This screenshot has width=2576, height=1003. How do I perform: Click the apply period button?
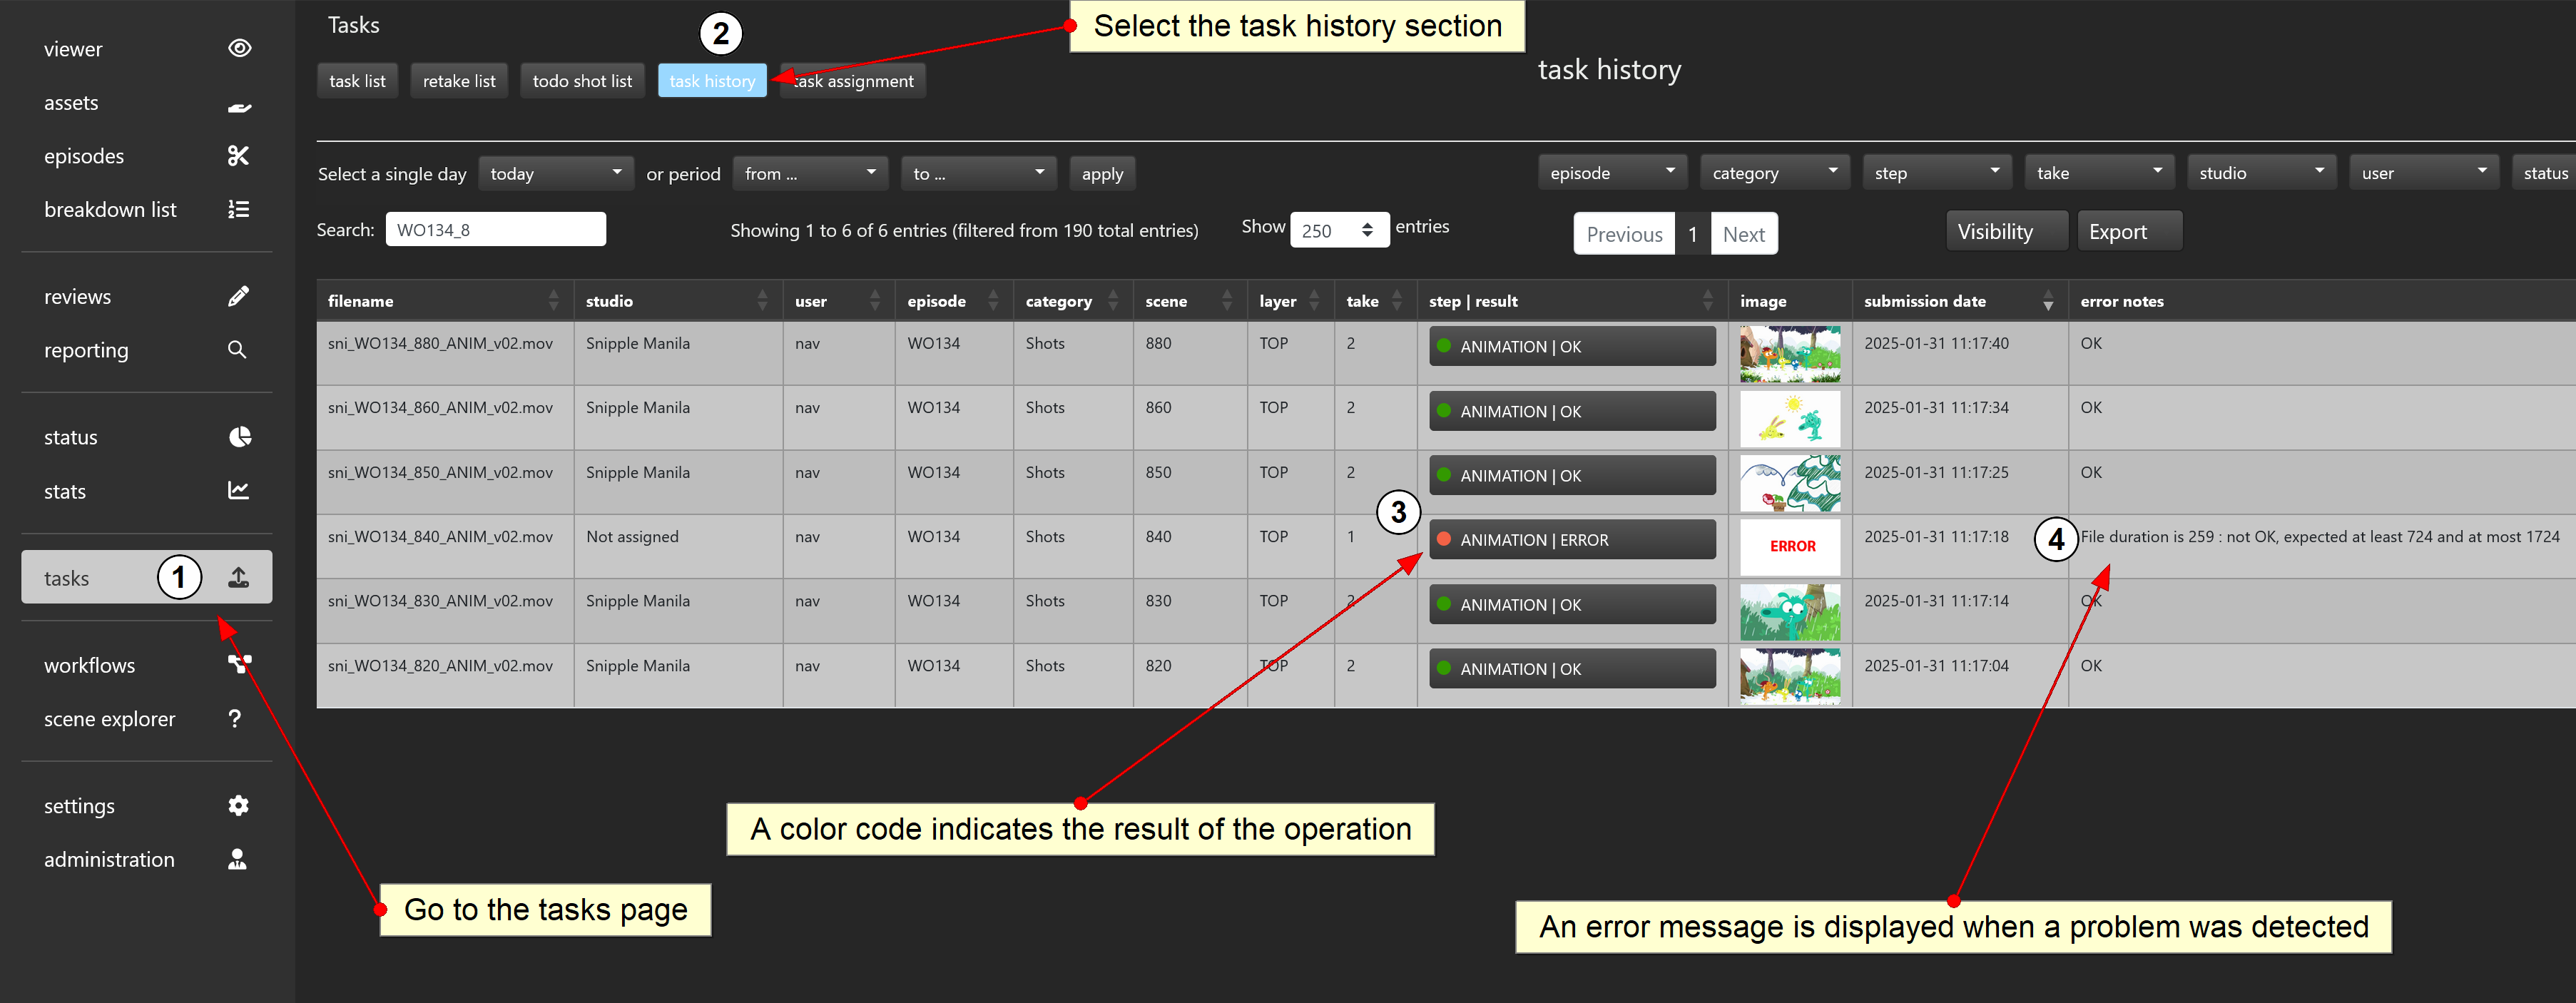(x=1102, y=173)
